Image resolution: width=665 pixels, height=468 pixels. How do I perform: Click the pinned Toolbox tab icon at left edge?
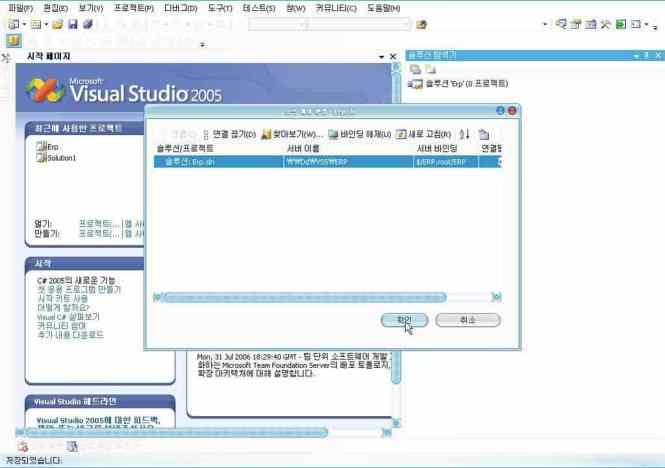point(6,58)
